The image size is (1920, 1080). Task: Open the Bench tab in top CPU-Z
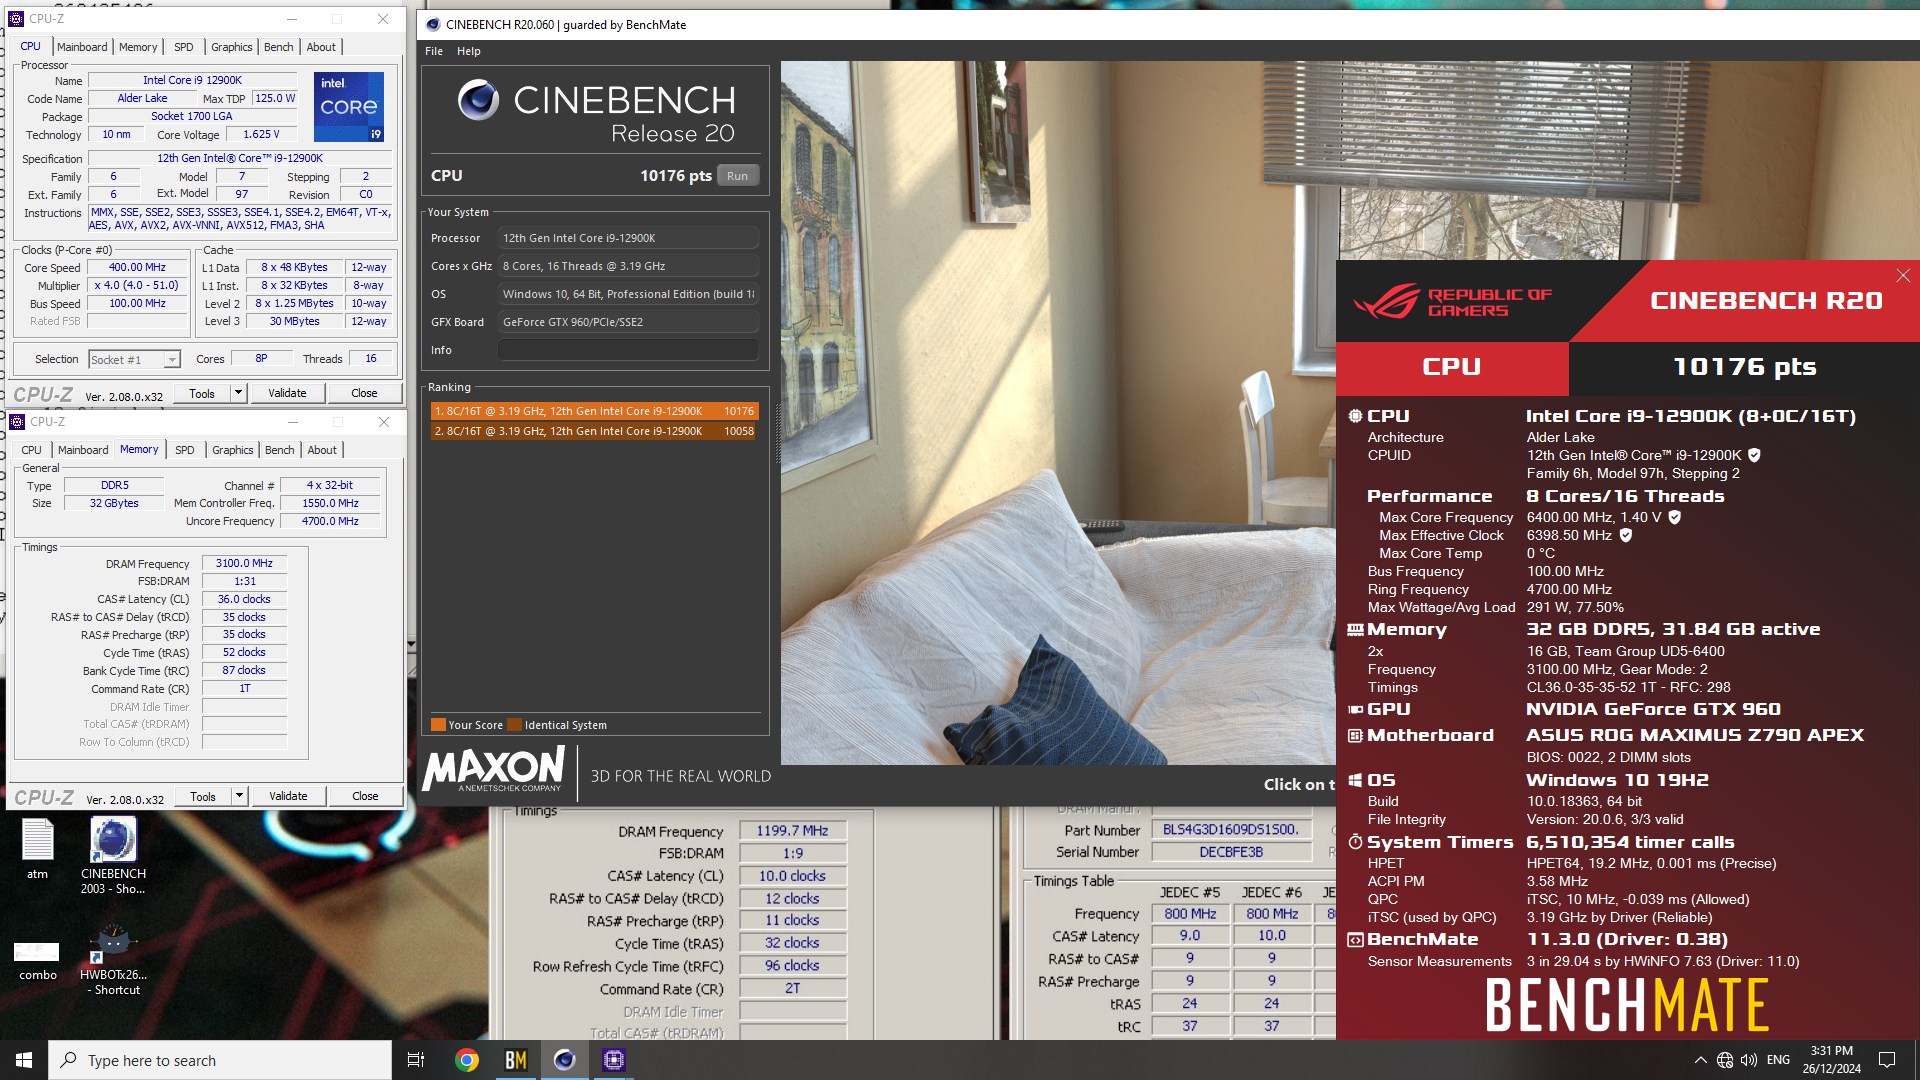279,47
